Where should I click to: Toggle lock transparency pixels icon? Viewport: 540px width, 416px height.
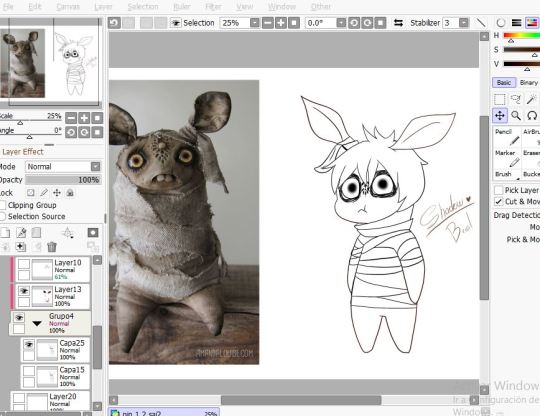(x=31, y=193)
